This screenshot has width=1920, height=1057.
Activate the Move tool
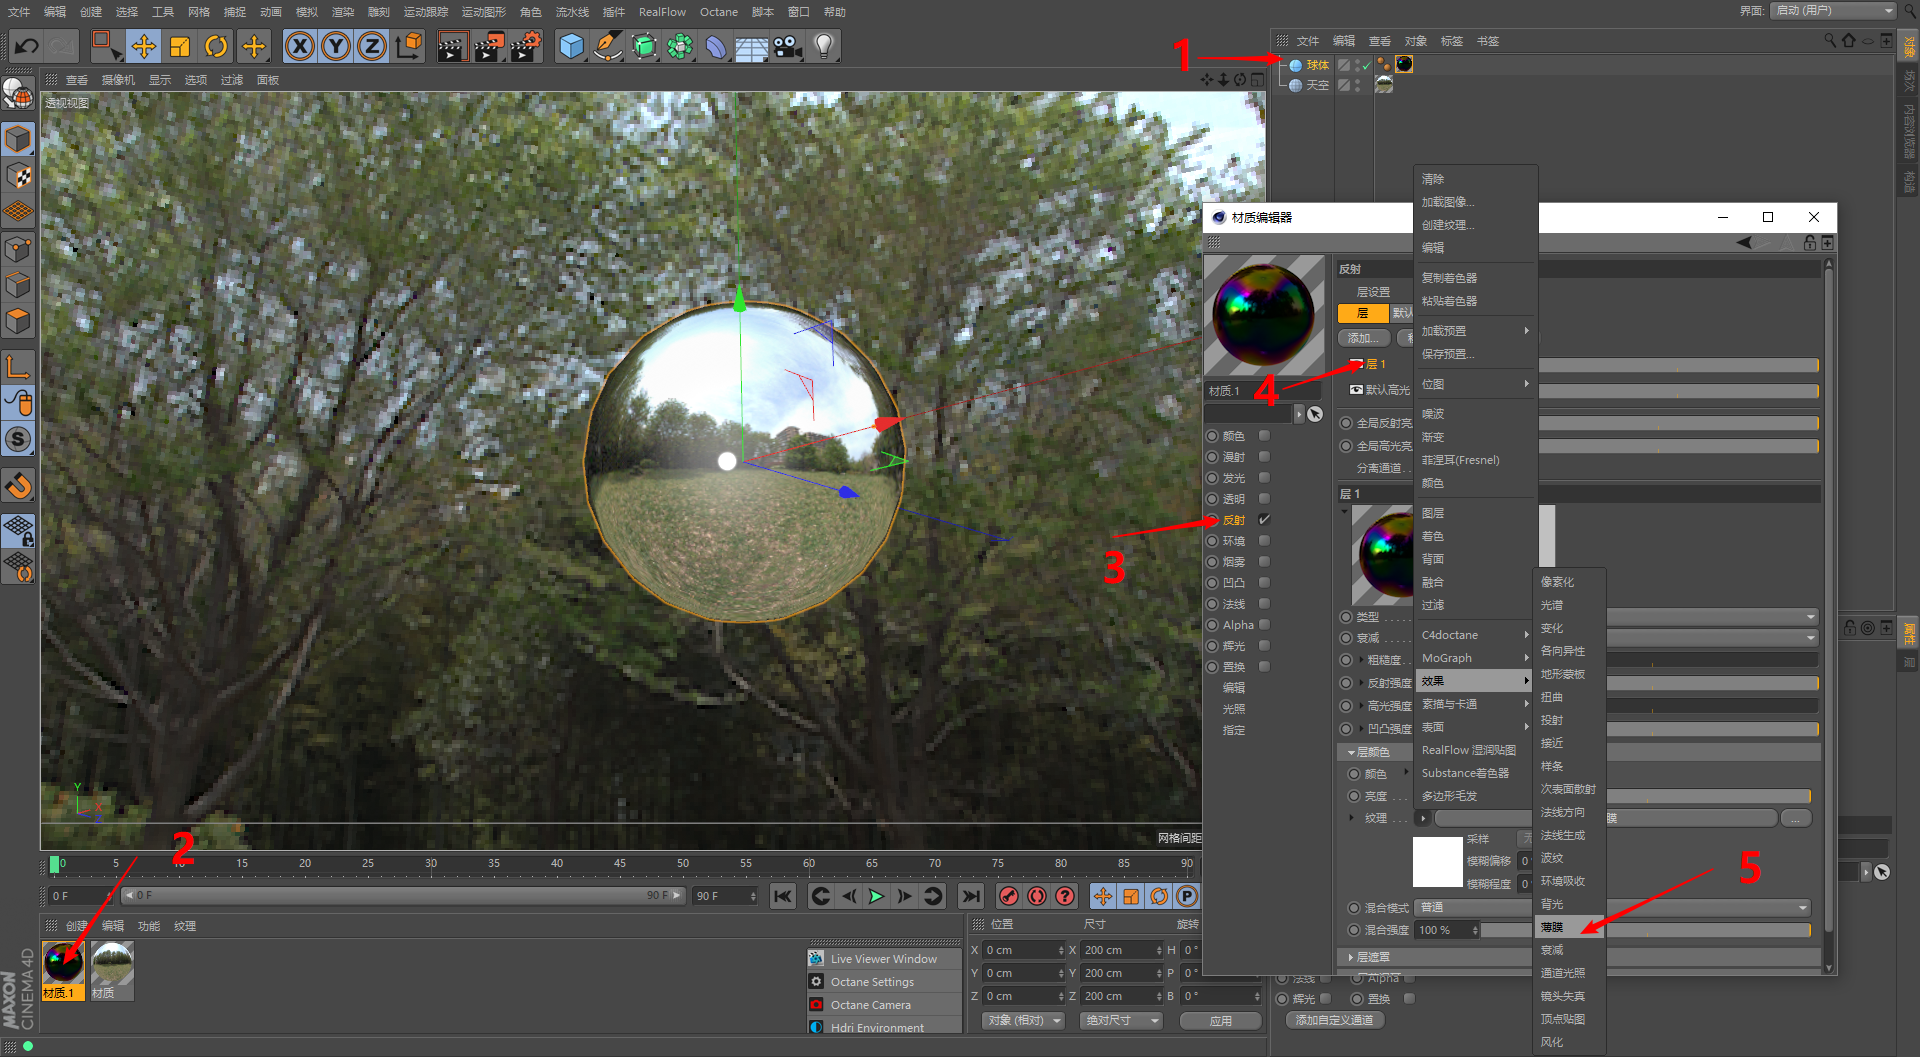(x=144, y=46)
